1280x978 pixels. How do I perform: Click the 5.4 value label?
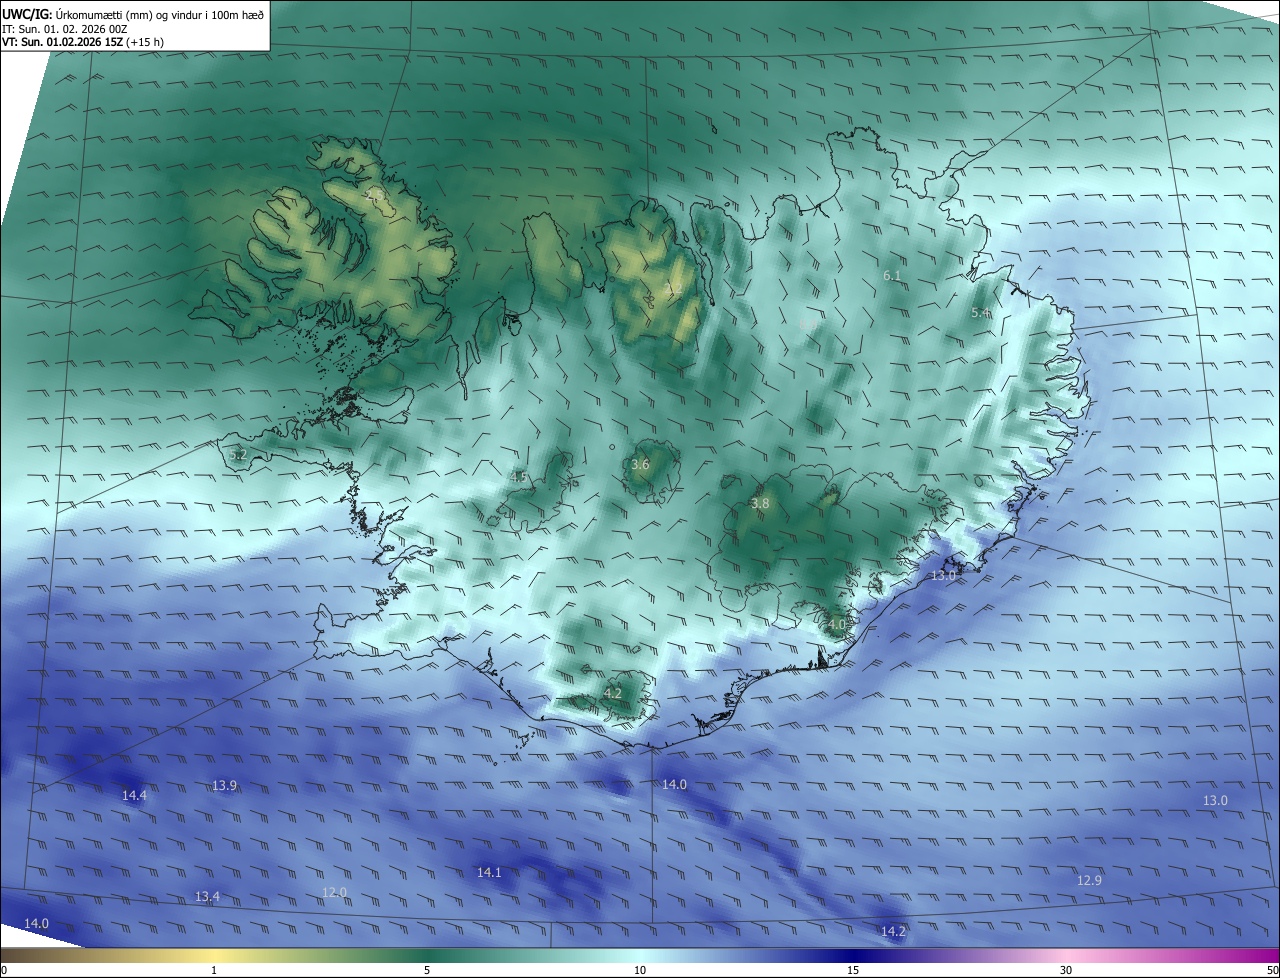(981, 313)
